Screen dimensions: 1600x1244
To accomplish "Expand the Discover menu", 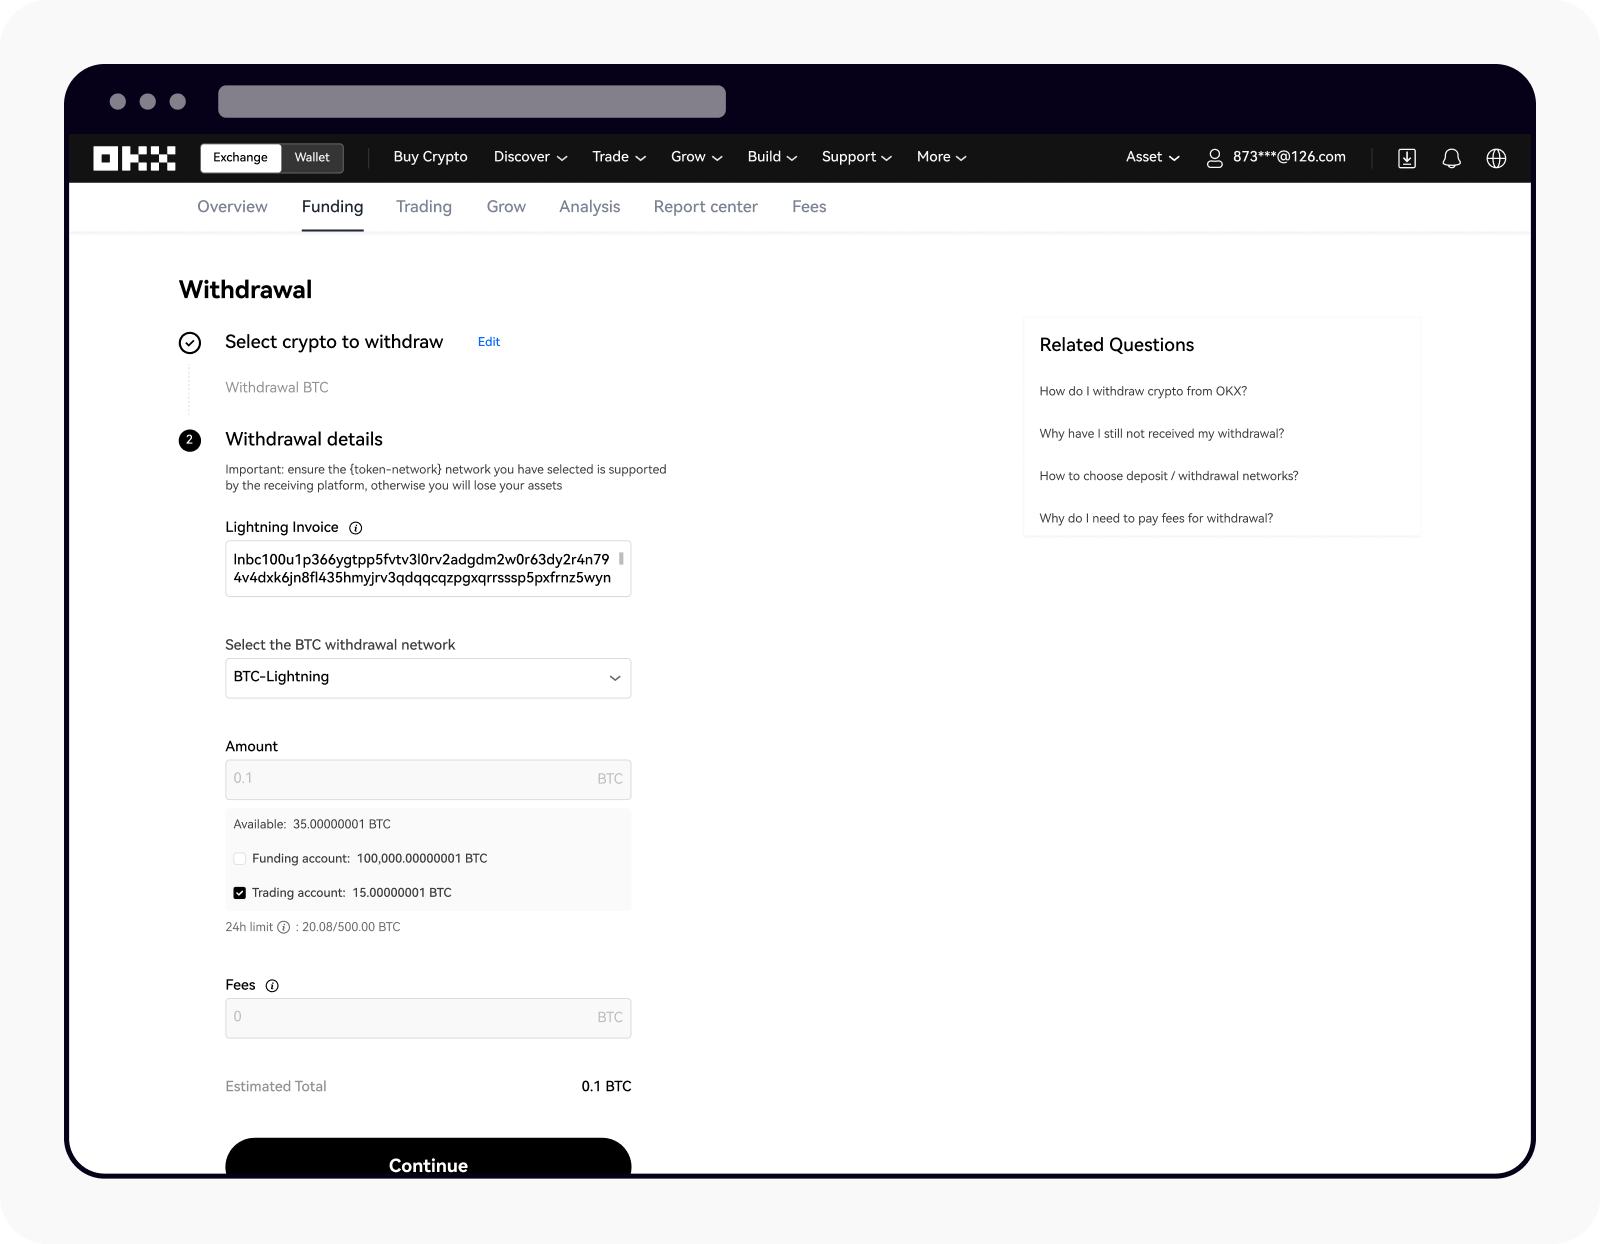I will (530, 157).
